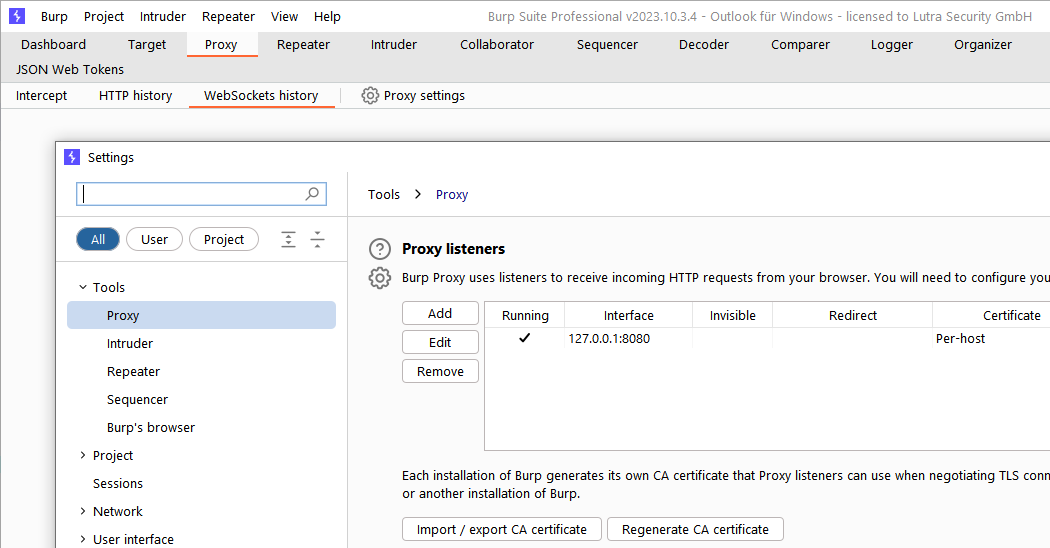This screenshot has height=548, width=1050.
Task: Click the Burp Suite logo icon in title bar
Action: 17,16
